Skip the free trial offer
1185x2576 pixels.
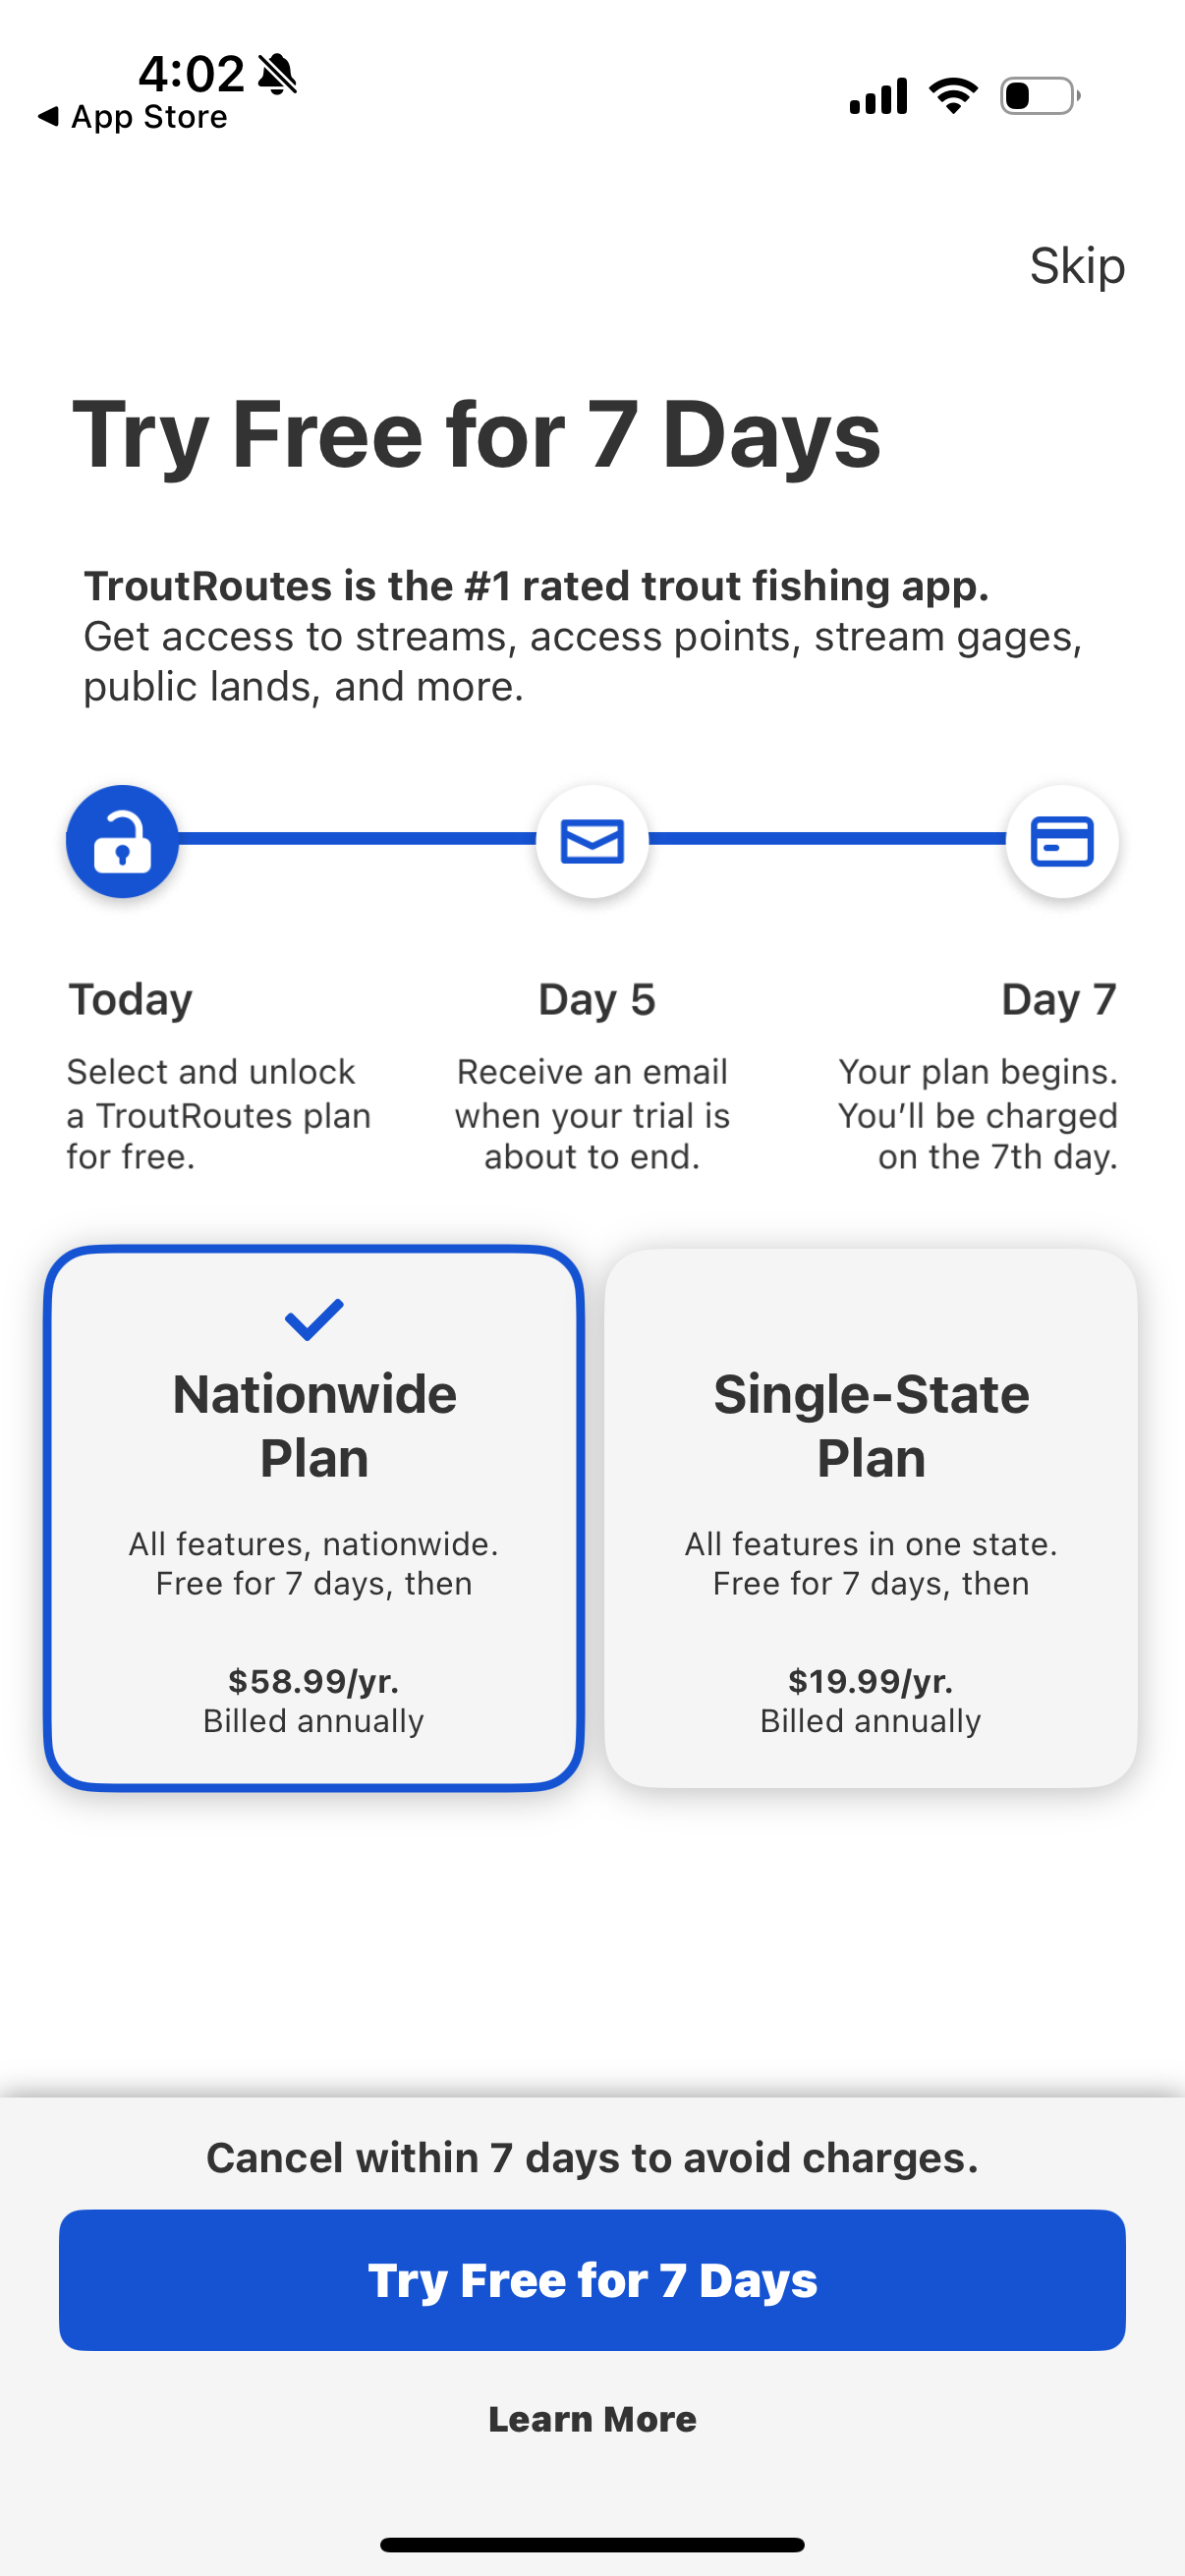1077,266
